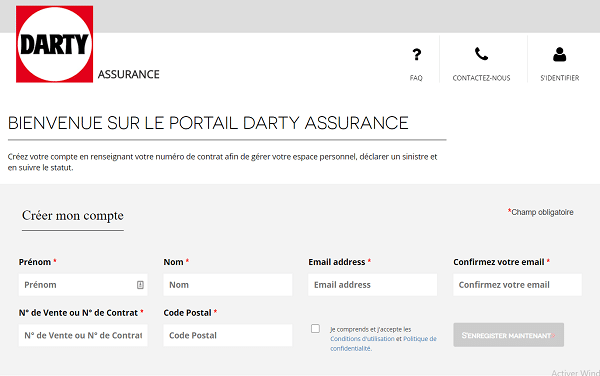This screenshot has height=376, width=600.
Task: Open the Politique de confidentialité link
Action: pos(383,343)
